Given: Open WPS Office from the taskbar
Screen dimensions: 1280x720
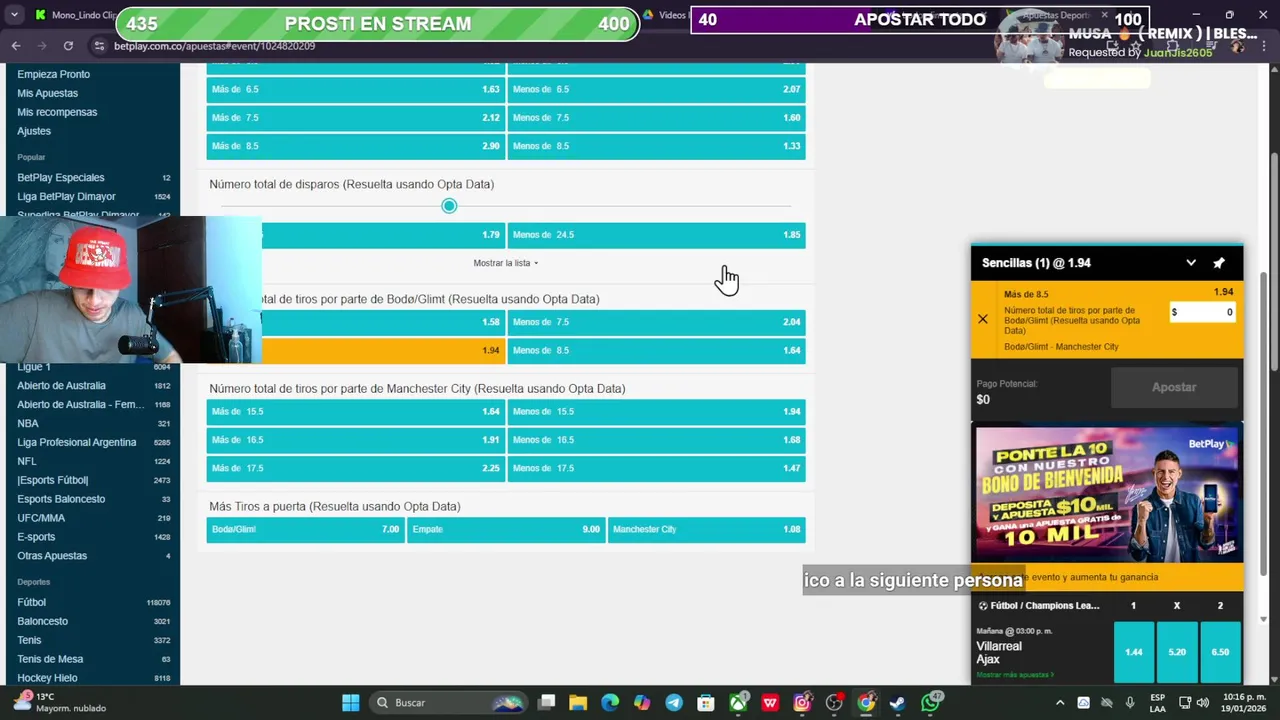Looking at the screenshot, I should tap(770, 703).
